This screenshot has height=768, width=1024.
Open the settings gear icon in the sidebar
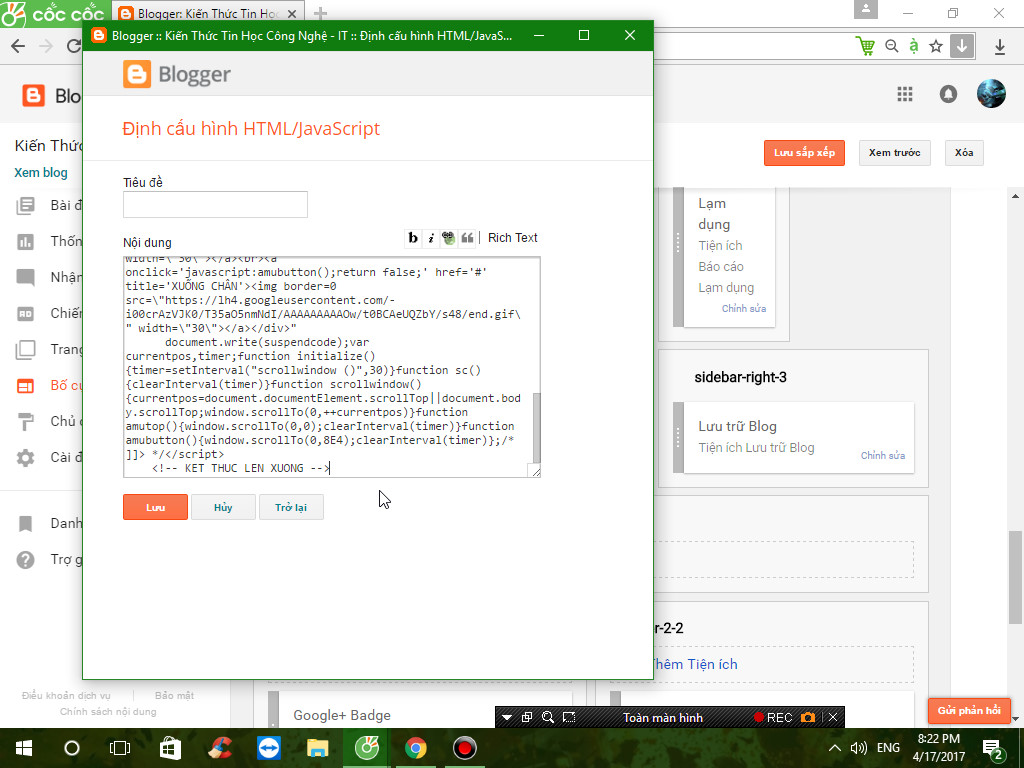25,458
